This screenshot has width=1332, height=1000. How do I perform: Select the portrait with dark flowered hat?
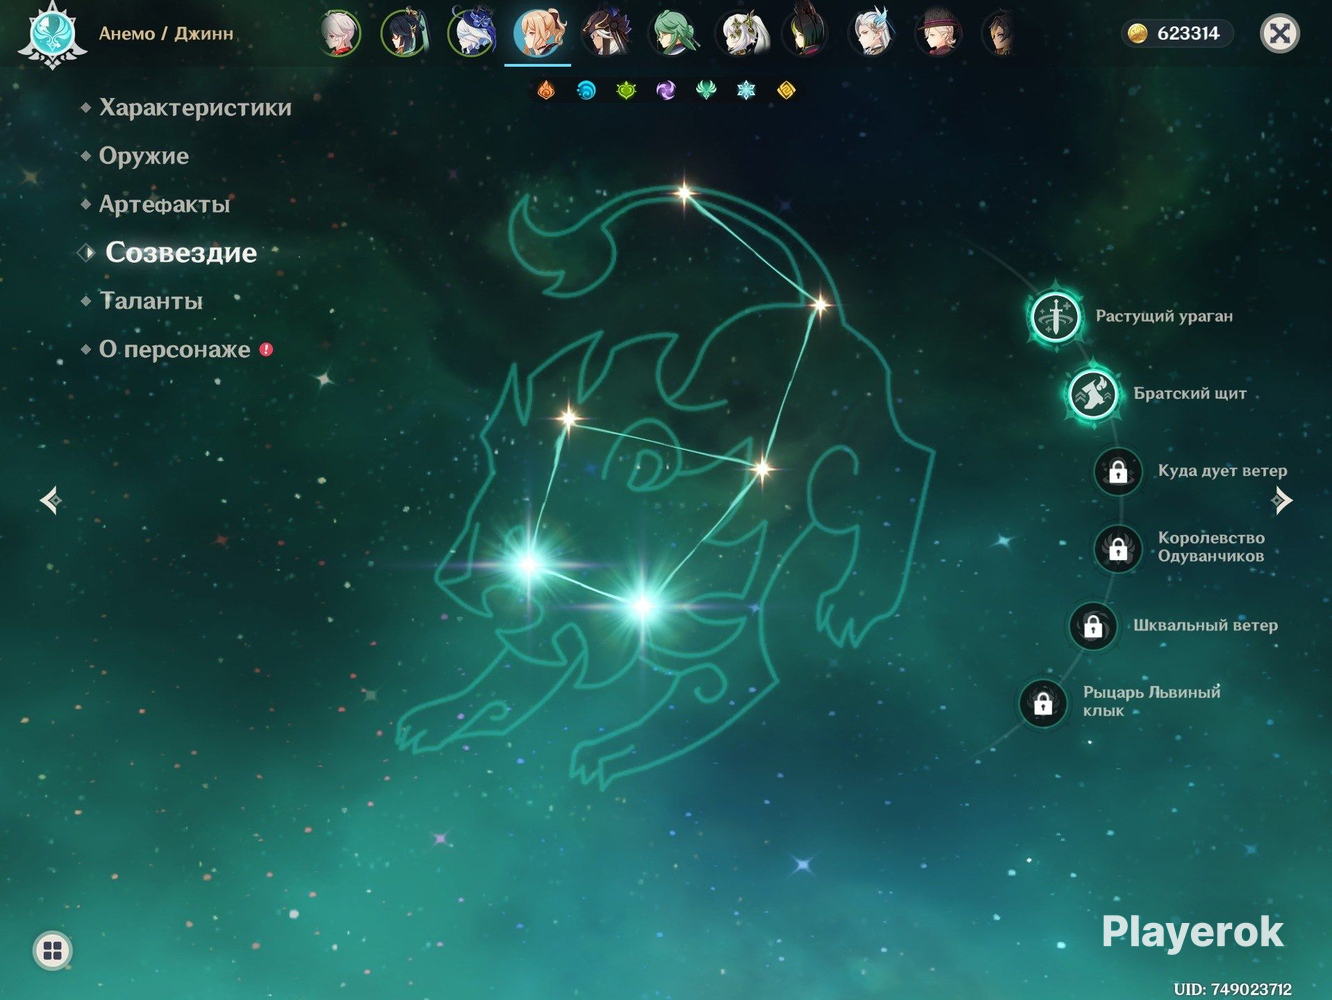(606, 33)
